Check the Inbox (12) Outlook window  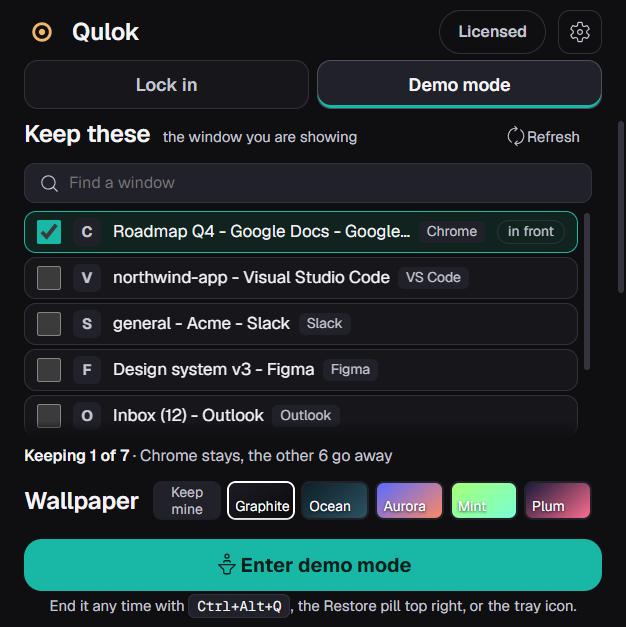[49, 416]
